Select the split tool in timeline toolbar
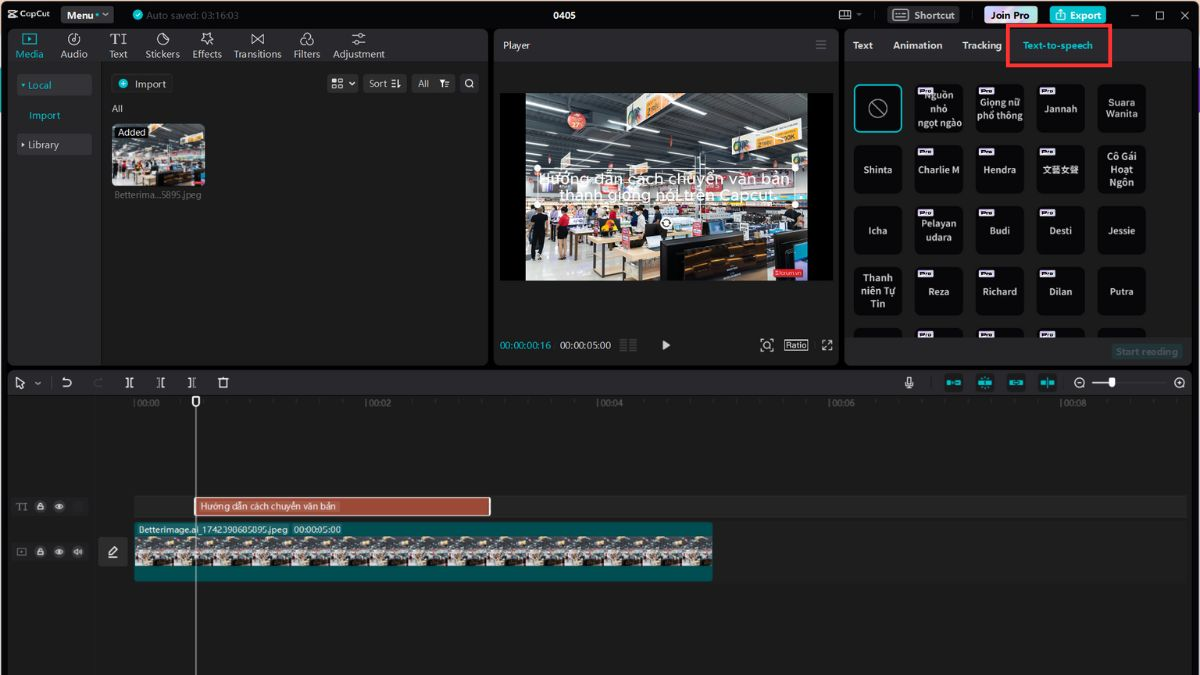Viewport: 1200px width, 675px height. 129,383
